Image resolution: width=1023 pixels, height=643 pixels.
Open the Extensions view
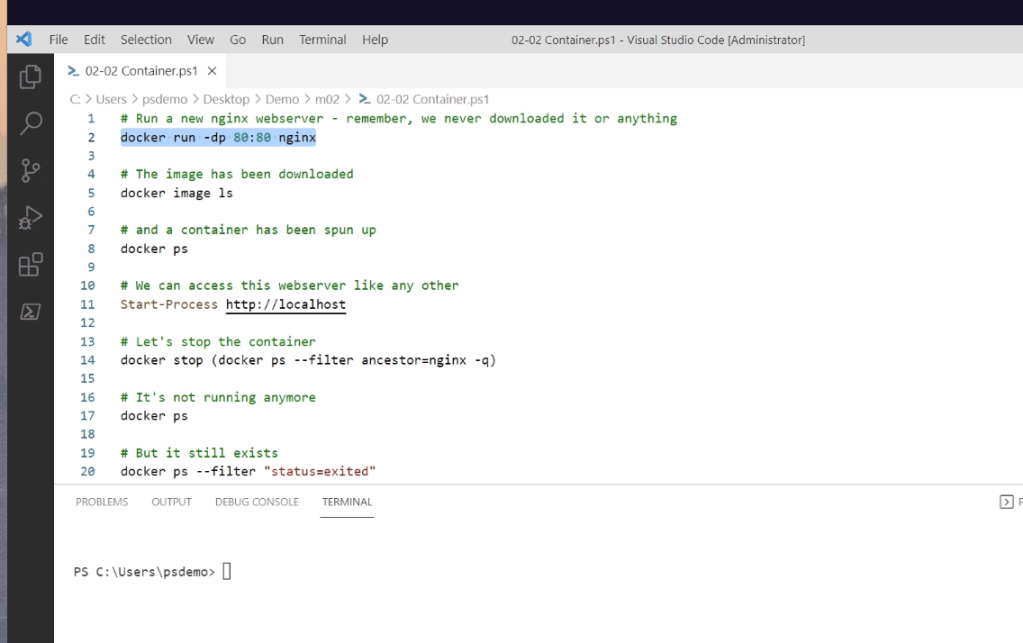pyautogui.click(x=30, y=264)
